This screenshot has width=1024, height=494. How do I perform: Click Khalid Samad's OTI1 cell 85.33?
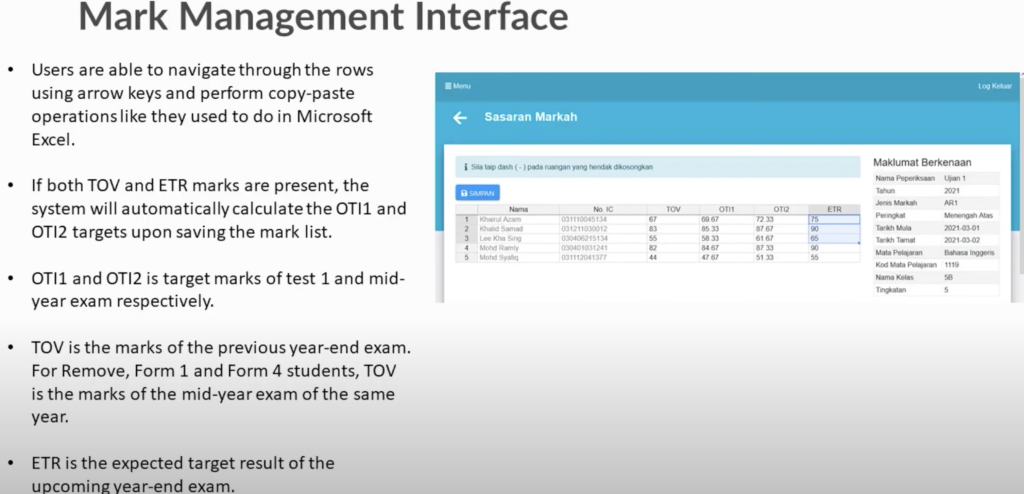click(x=726, y=228)
